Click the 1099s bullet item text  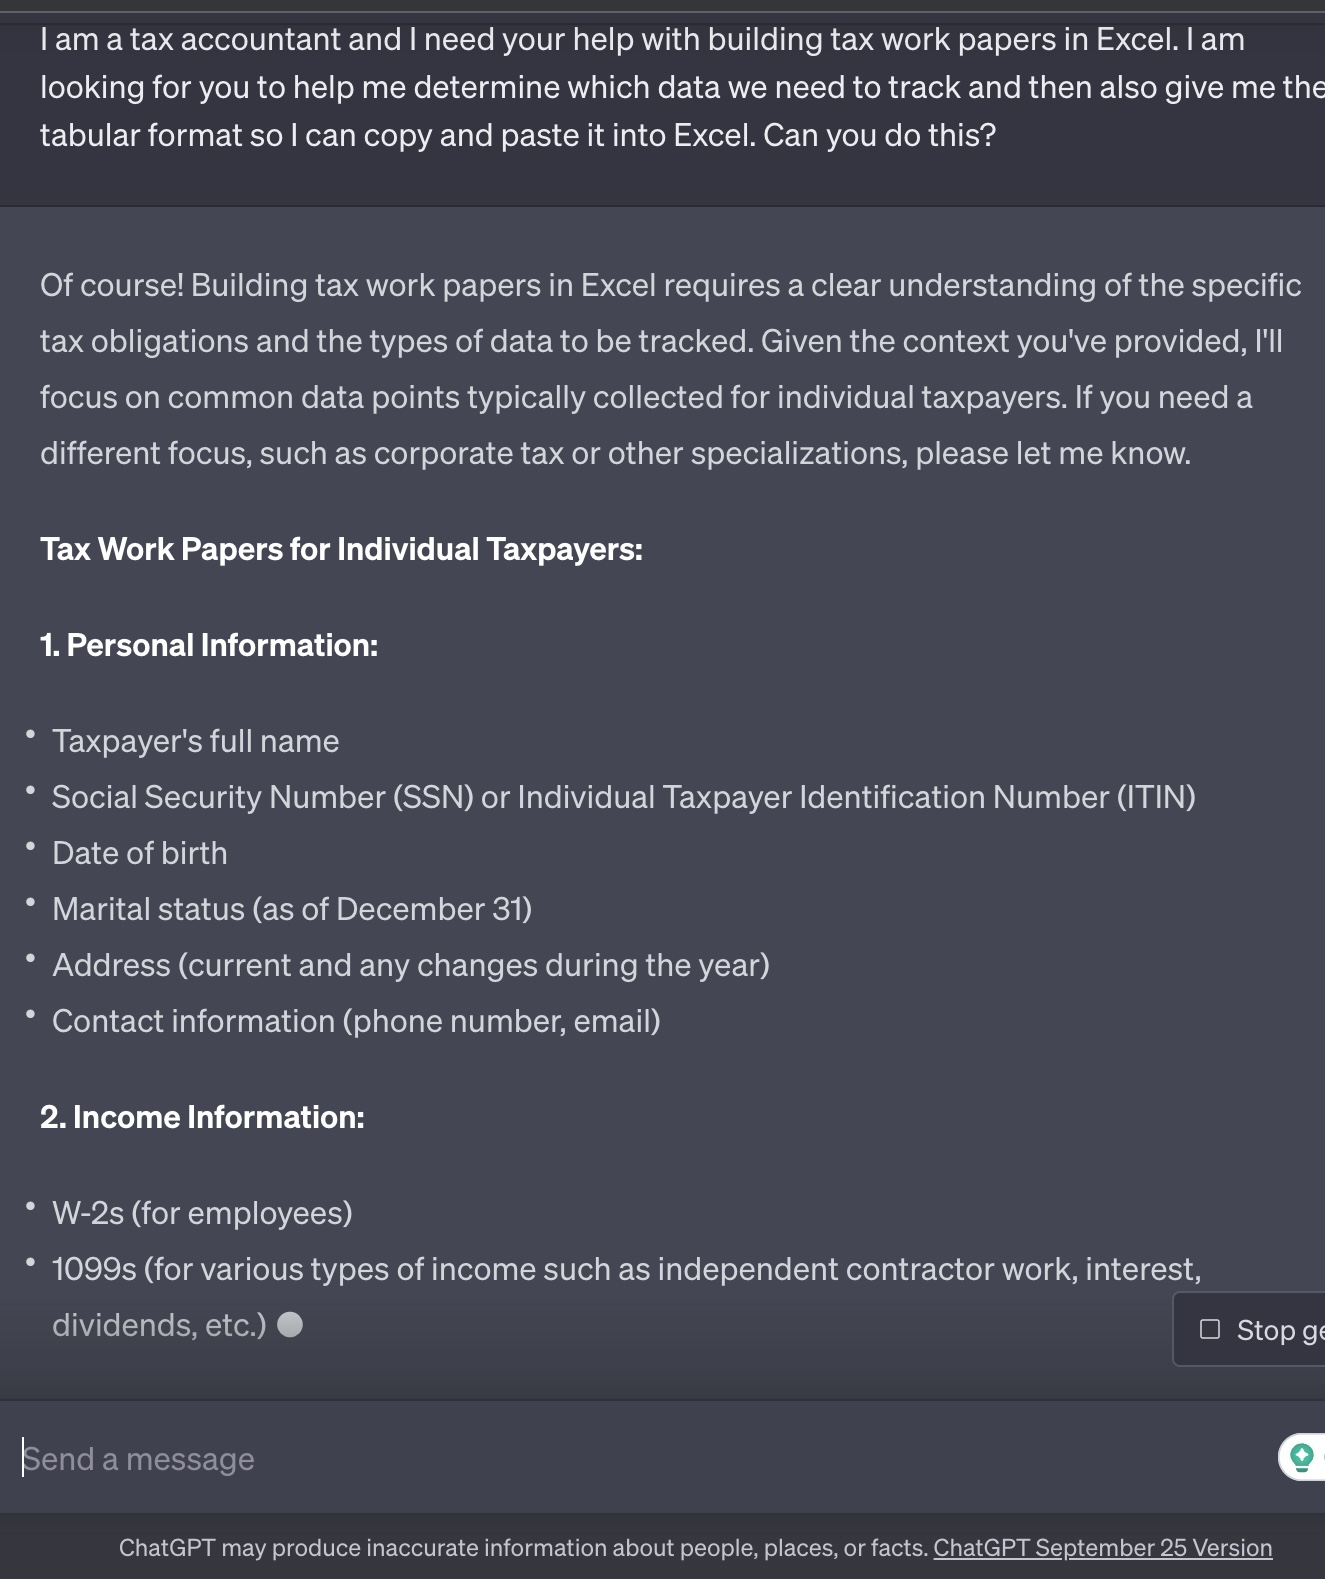tap(626, 1269)
